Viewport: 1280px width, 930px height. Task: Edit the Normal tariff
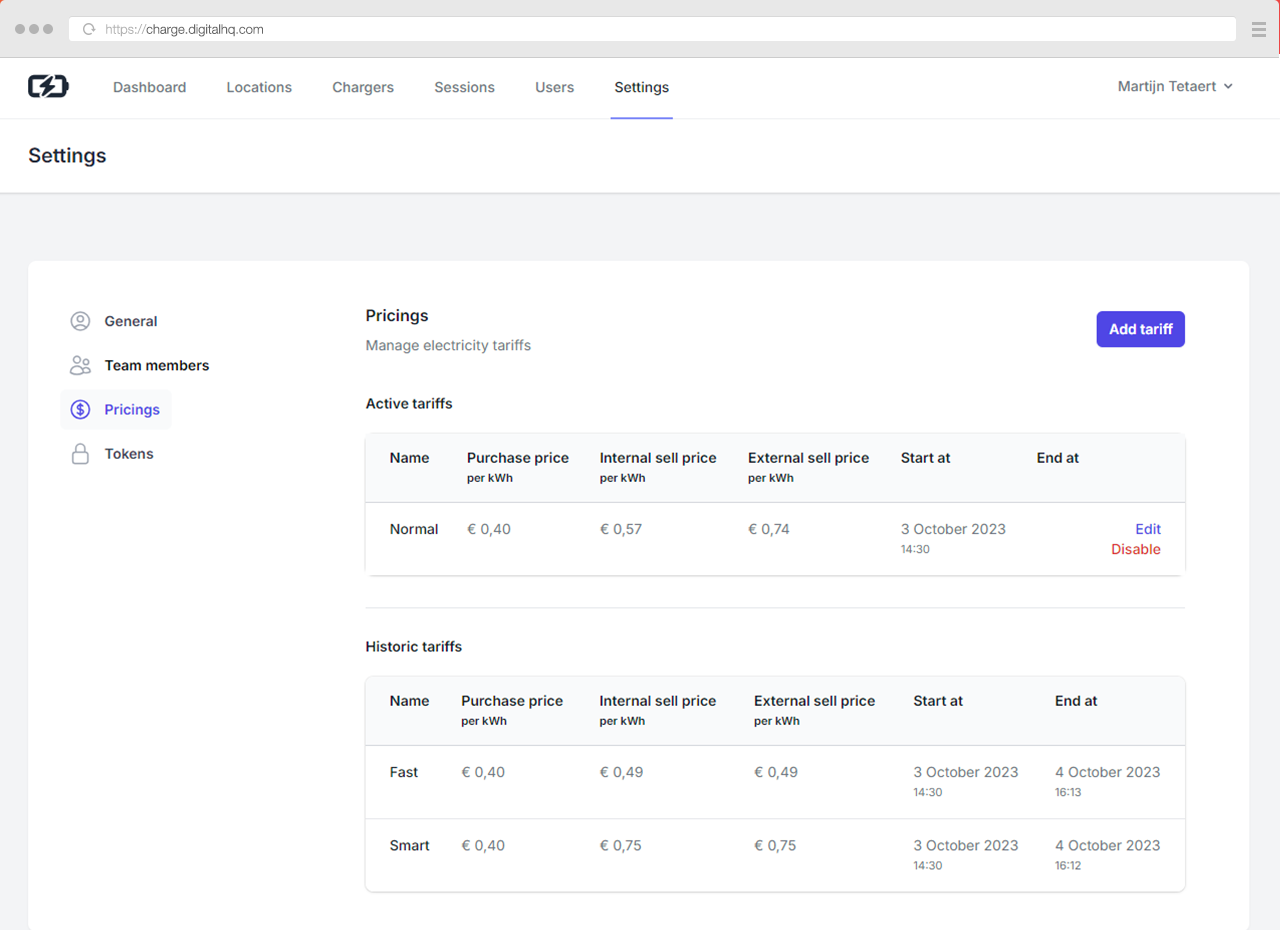coord(1147,529)
